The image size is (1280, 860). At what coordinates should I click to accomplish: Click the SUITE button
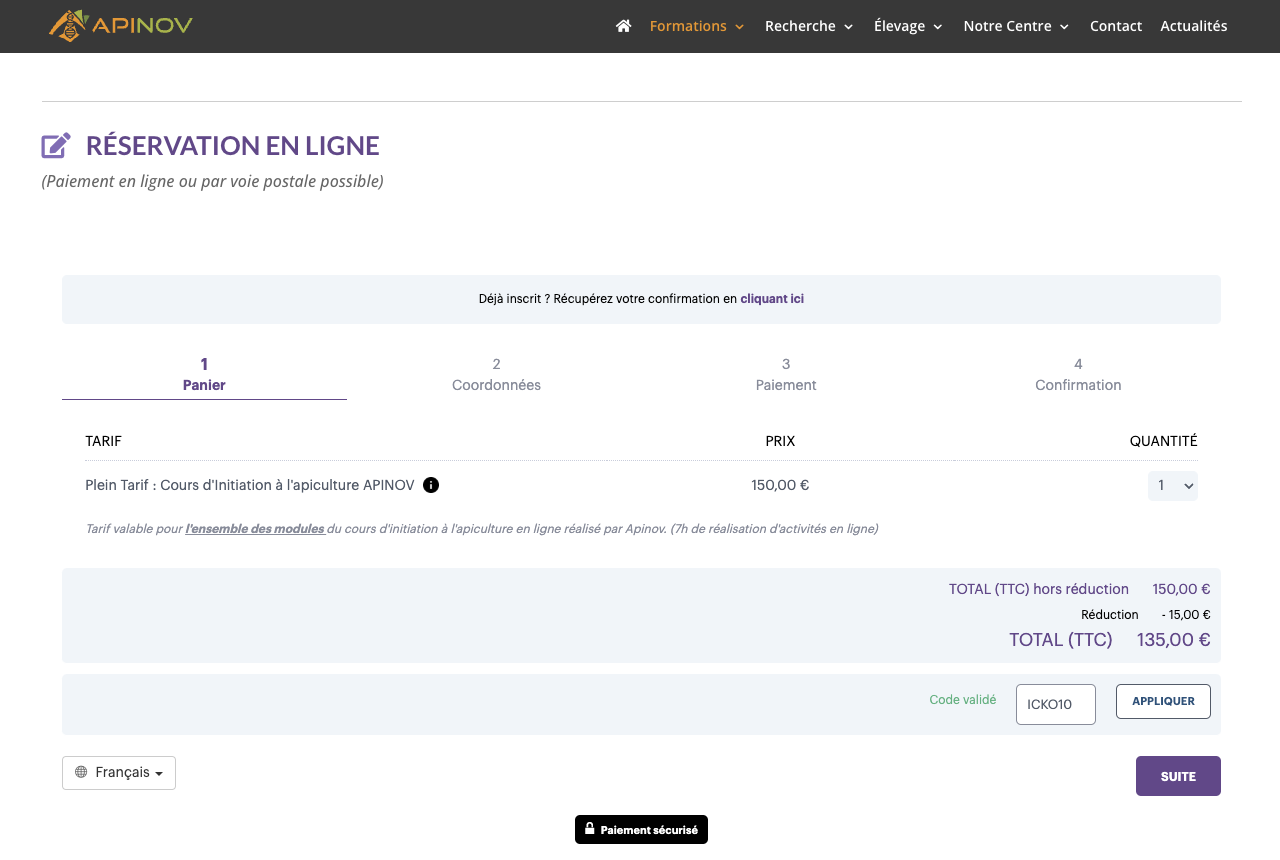[1178, 776]
